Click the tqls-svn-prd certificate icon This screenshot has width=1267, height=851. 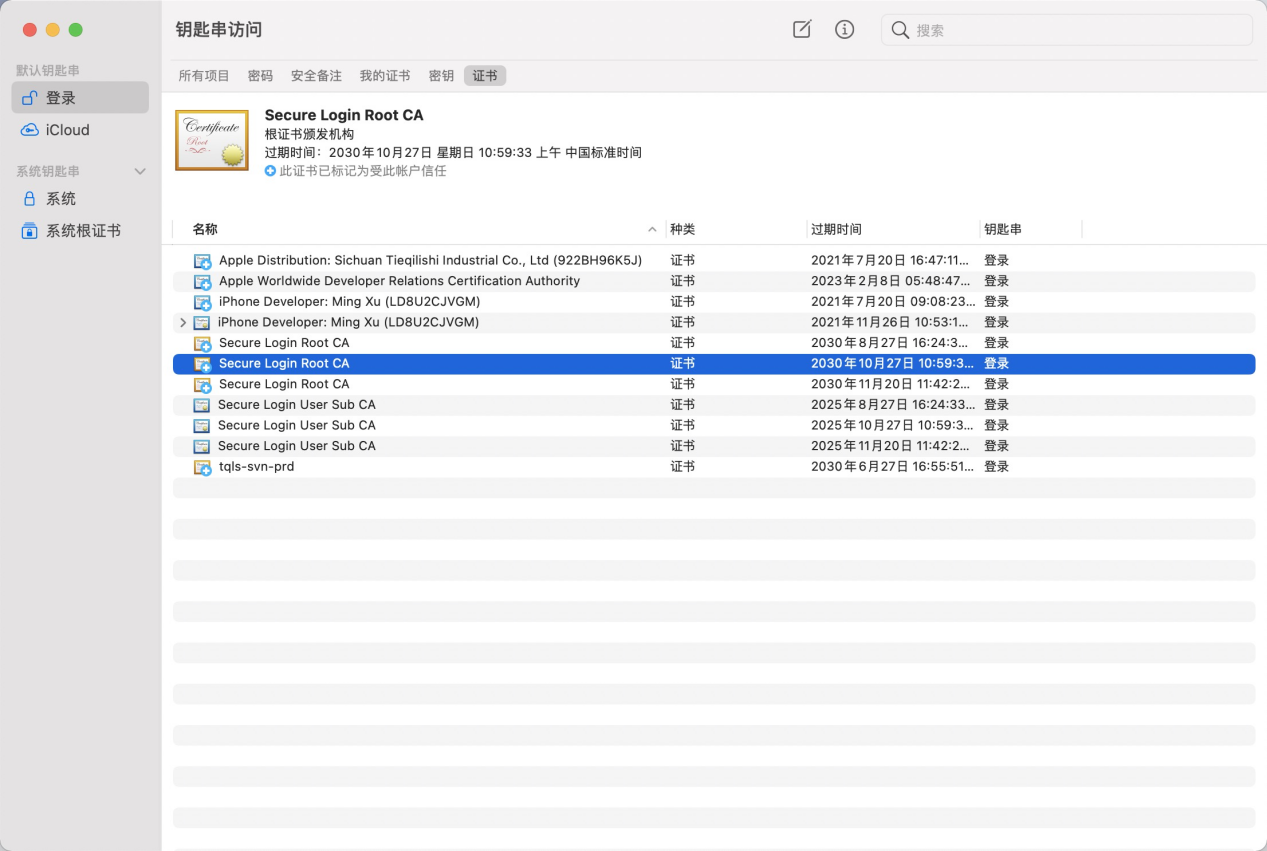[x=202, y=467]
